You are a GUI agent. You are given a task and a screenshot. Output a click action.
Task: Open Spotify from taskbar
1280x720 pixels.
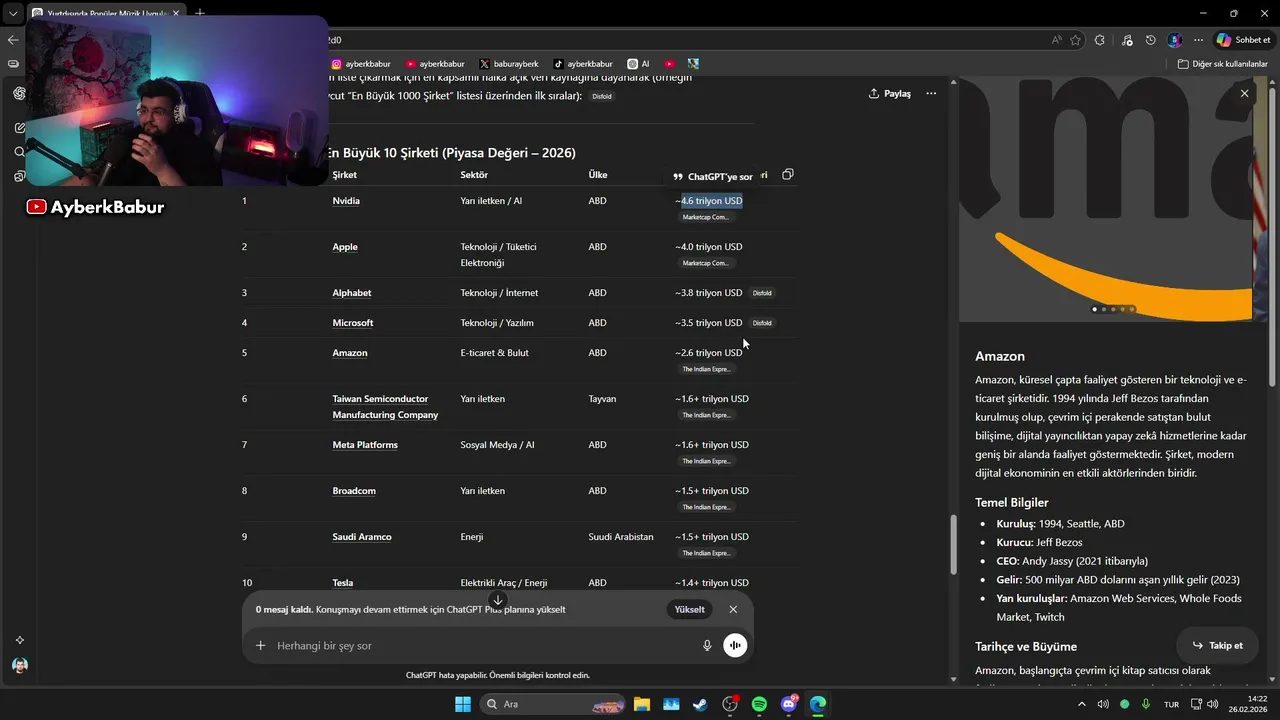(759, 704)
